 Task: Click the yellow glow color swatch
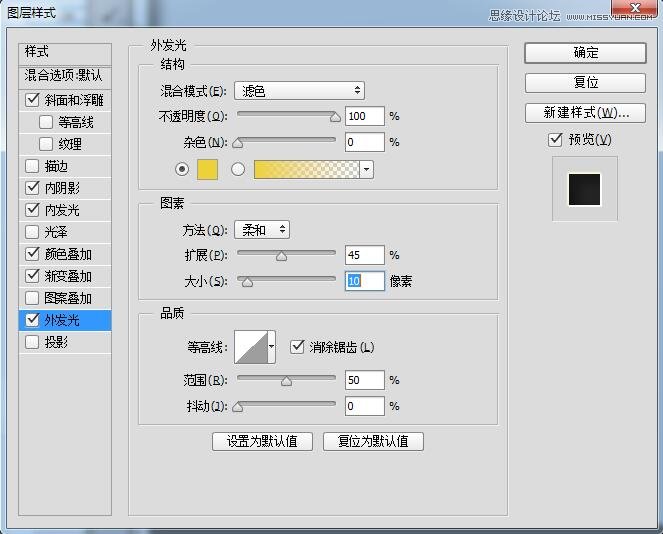pyautogui.click(x=208, y=170)
